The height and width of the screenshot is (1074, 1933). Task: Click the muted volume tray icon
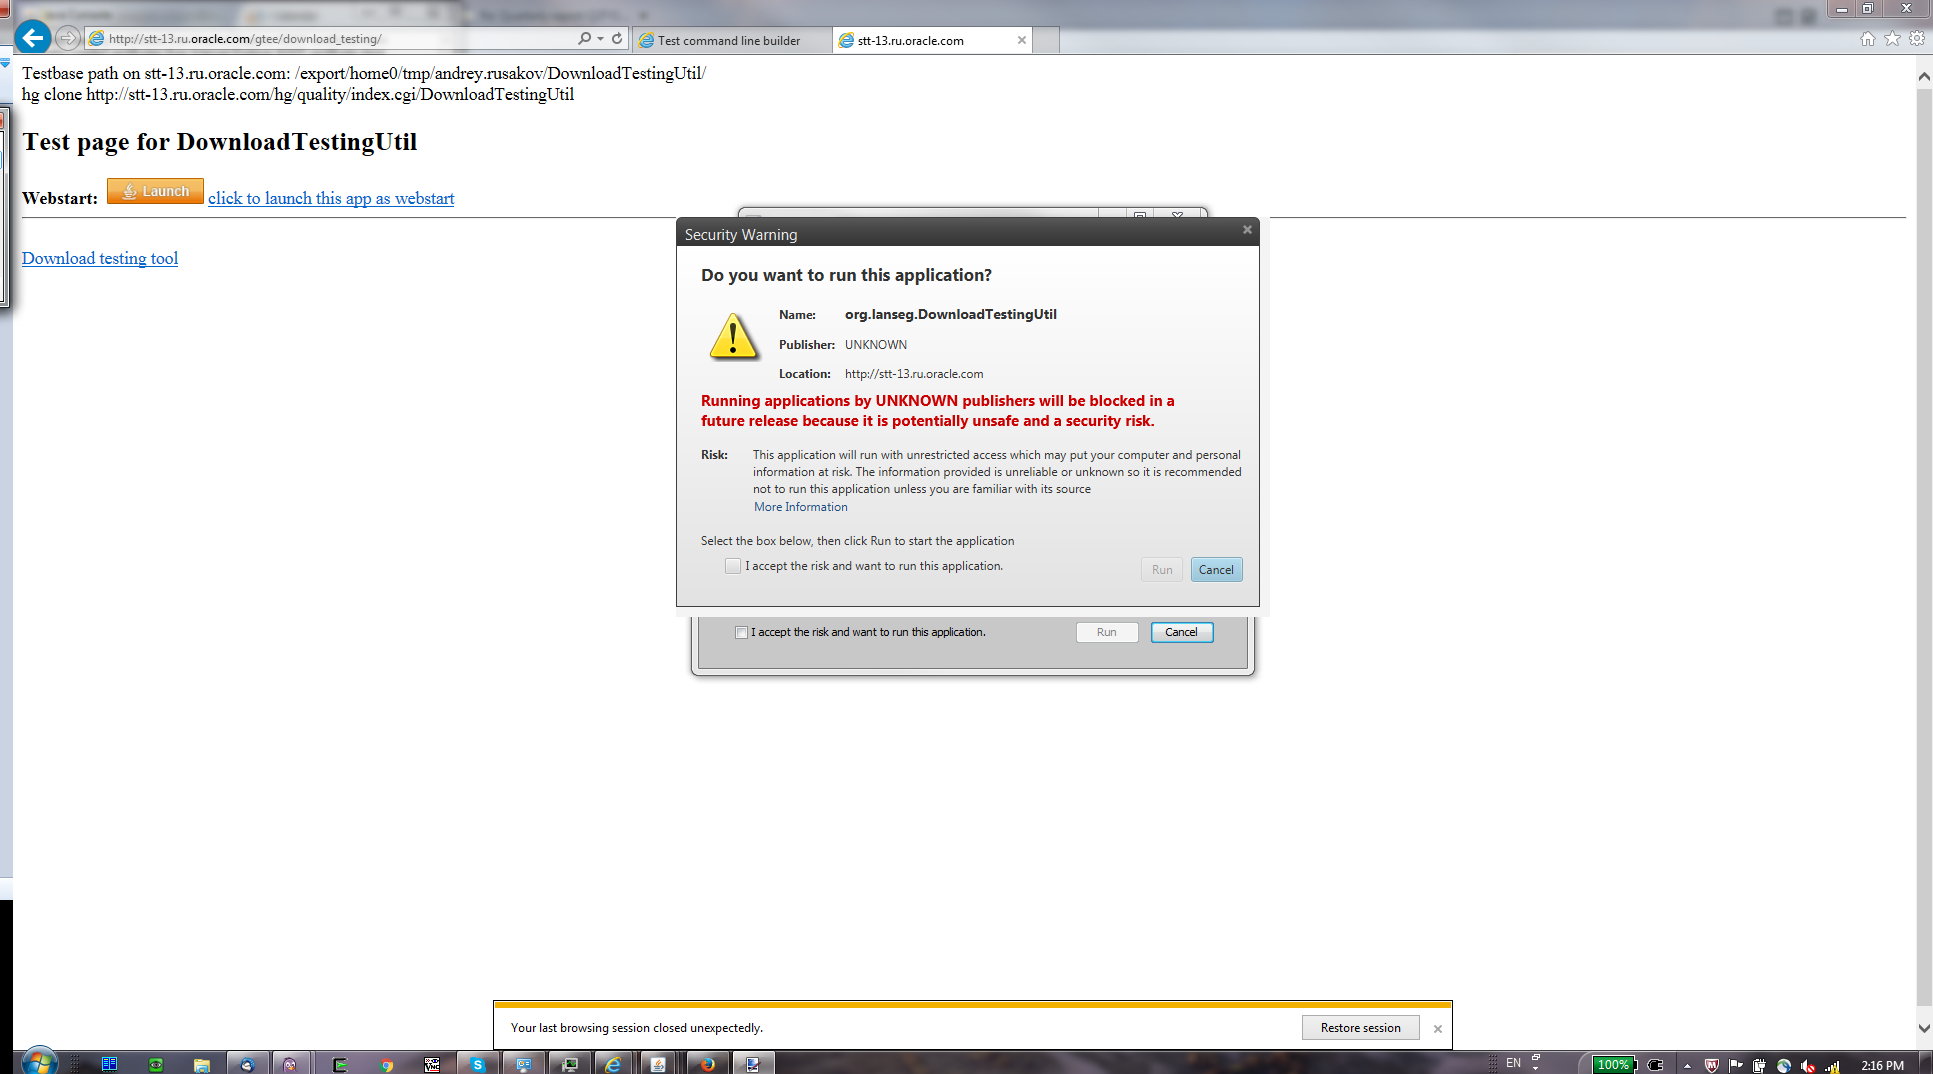(1808, 1065)
